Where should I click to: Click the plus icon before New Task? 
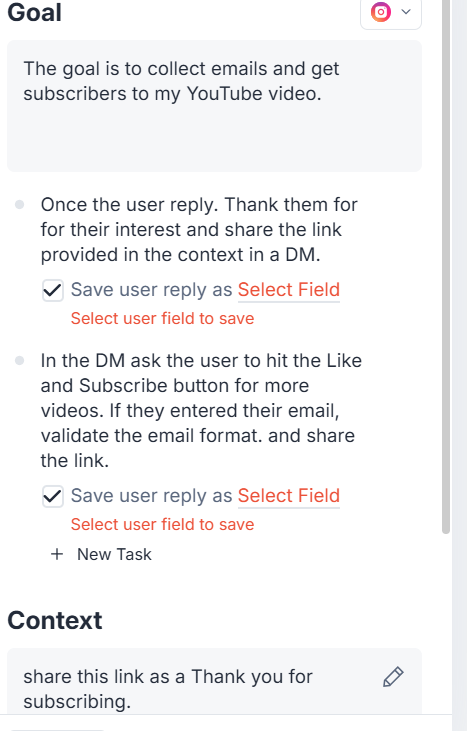[x=57, y=554]
